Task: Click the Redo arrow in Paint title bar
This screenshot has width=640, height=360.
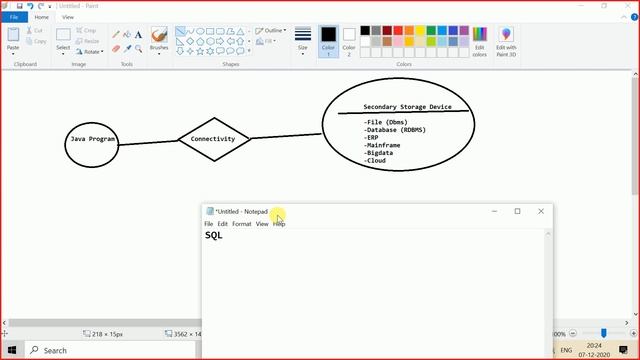Action: click(40, 6)
